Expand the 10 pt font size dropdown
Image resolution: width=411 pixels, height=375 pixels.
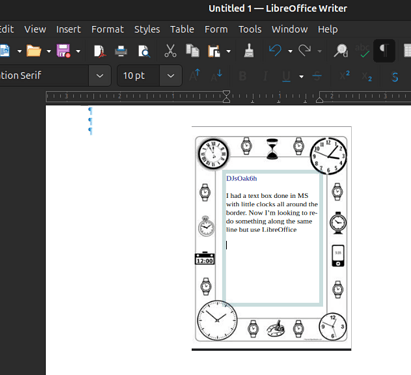point(171,76)
